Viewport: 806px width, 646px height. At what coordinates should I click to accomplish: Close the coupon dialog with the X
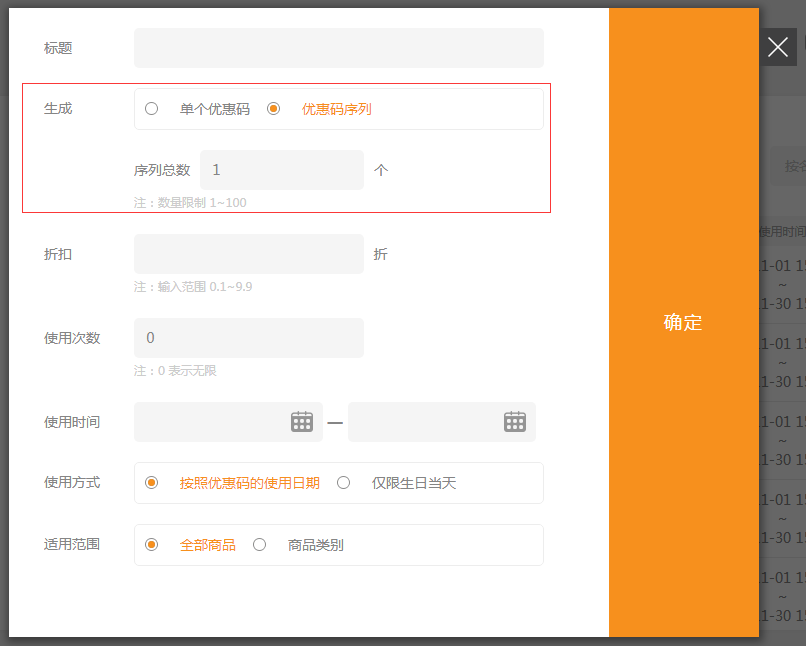[x=778, y=47]
